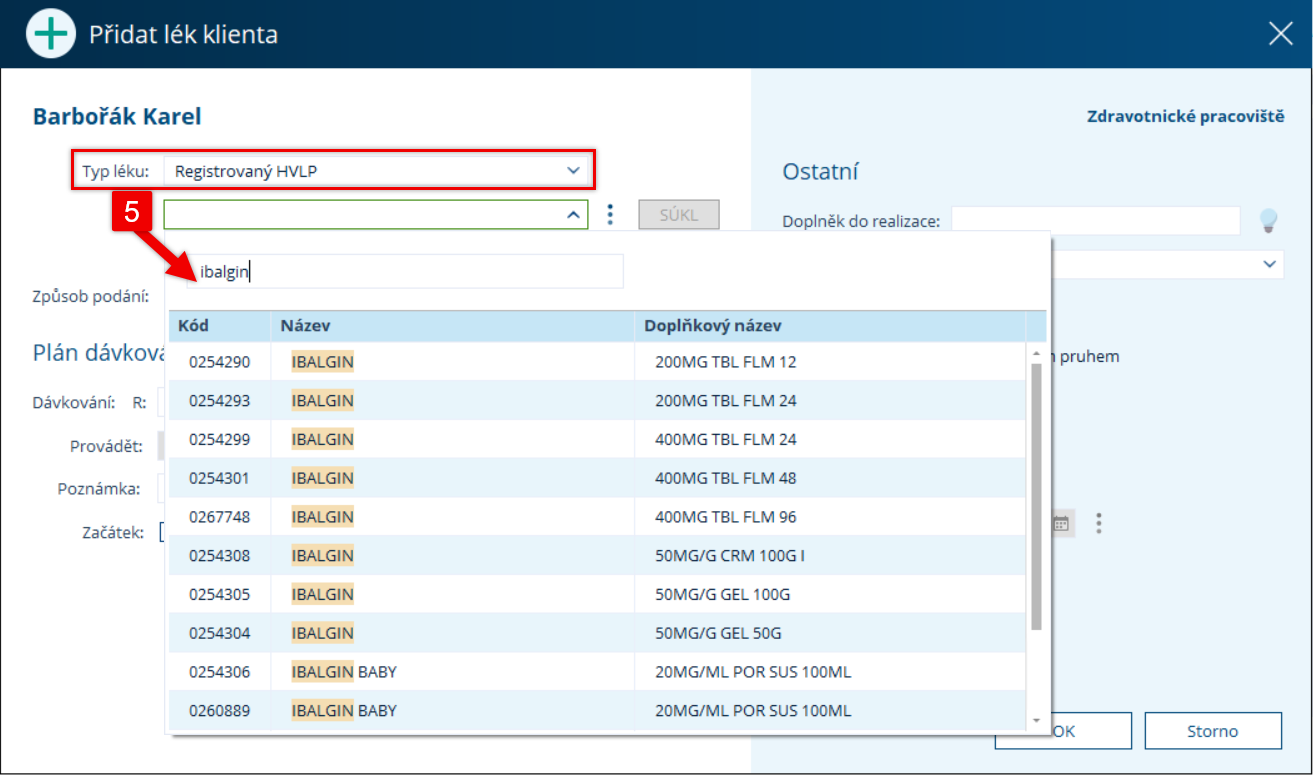Select IBALGIN 50MG/G CRM 100G I row
Image resolution: width=1313 pixels, height=775 pixels.
(597, 555)
